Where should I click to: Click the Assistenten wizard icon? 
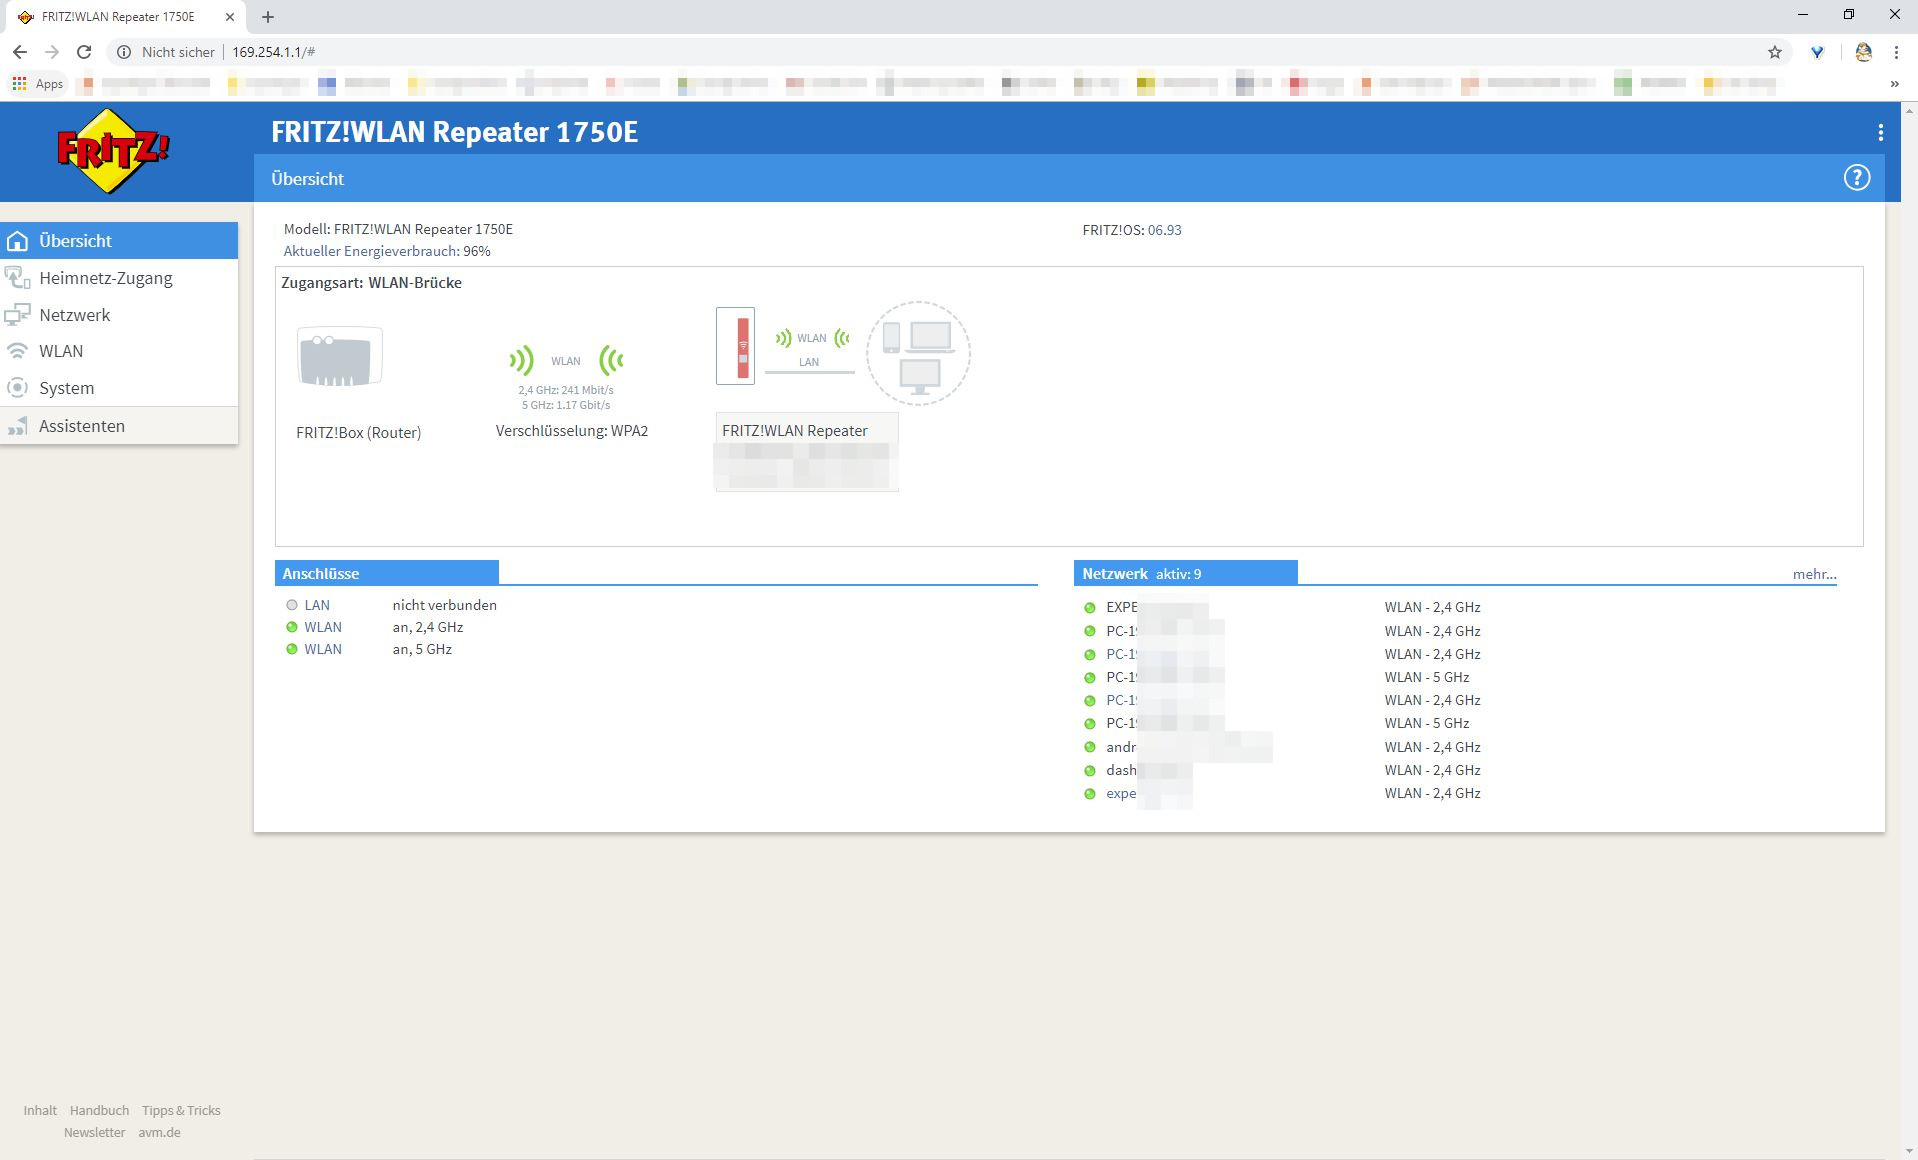(x=17, y=426)
